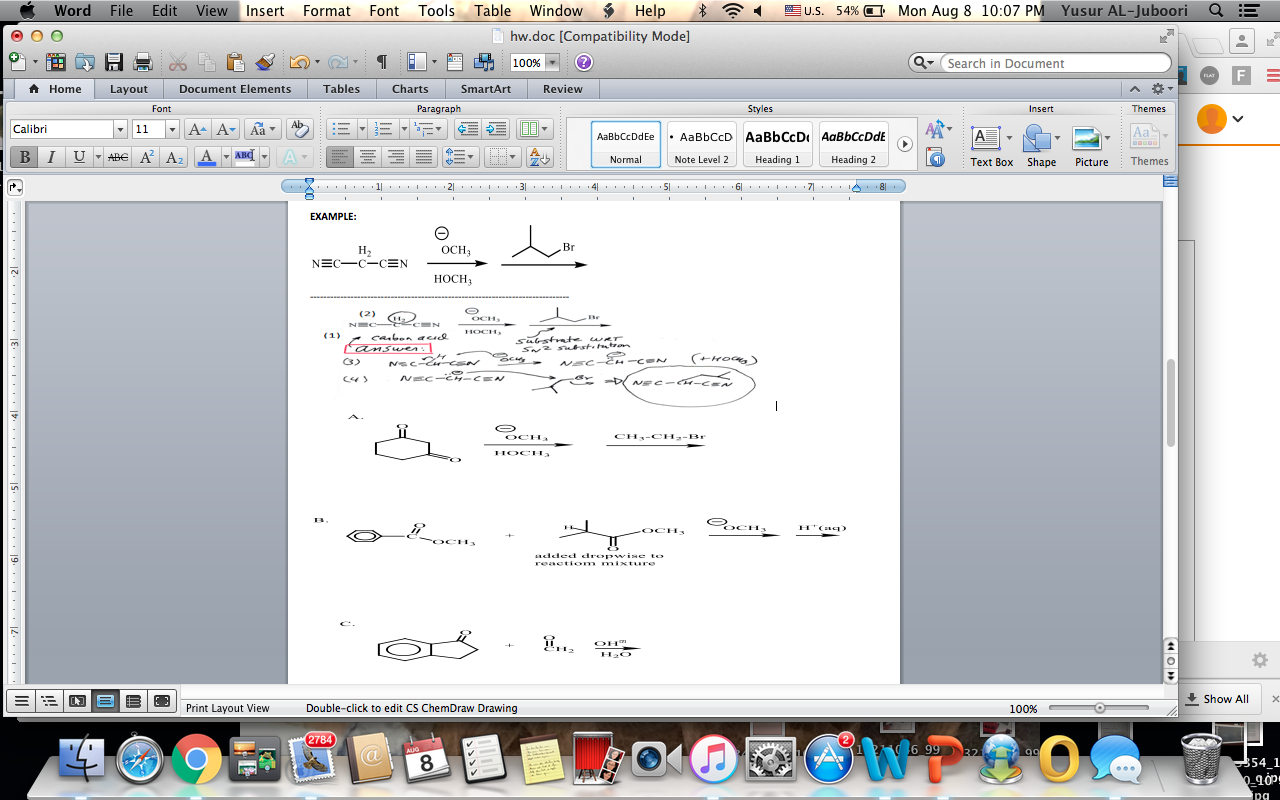
Task: Toggle show paragraph marks (¶)
Action: 381,62
